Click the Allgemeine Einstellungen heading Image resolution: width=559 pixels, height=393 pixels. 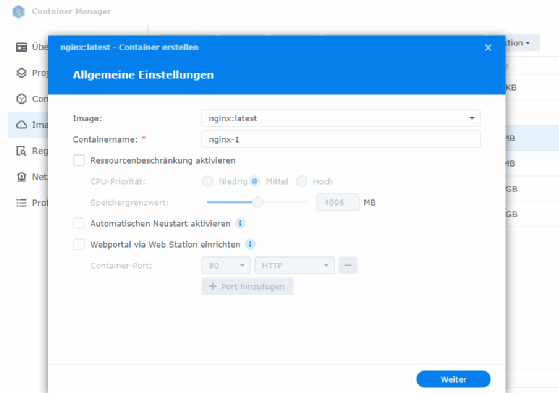(143, 75)
